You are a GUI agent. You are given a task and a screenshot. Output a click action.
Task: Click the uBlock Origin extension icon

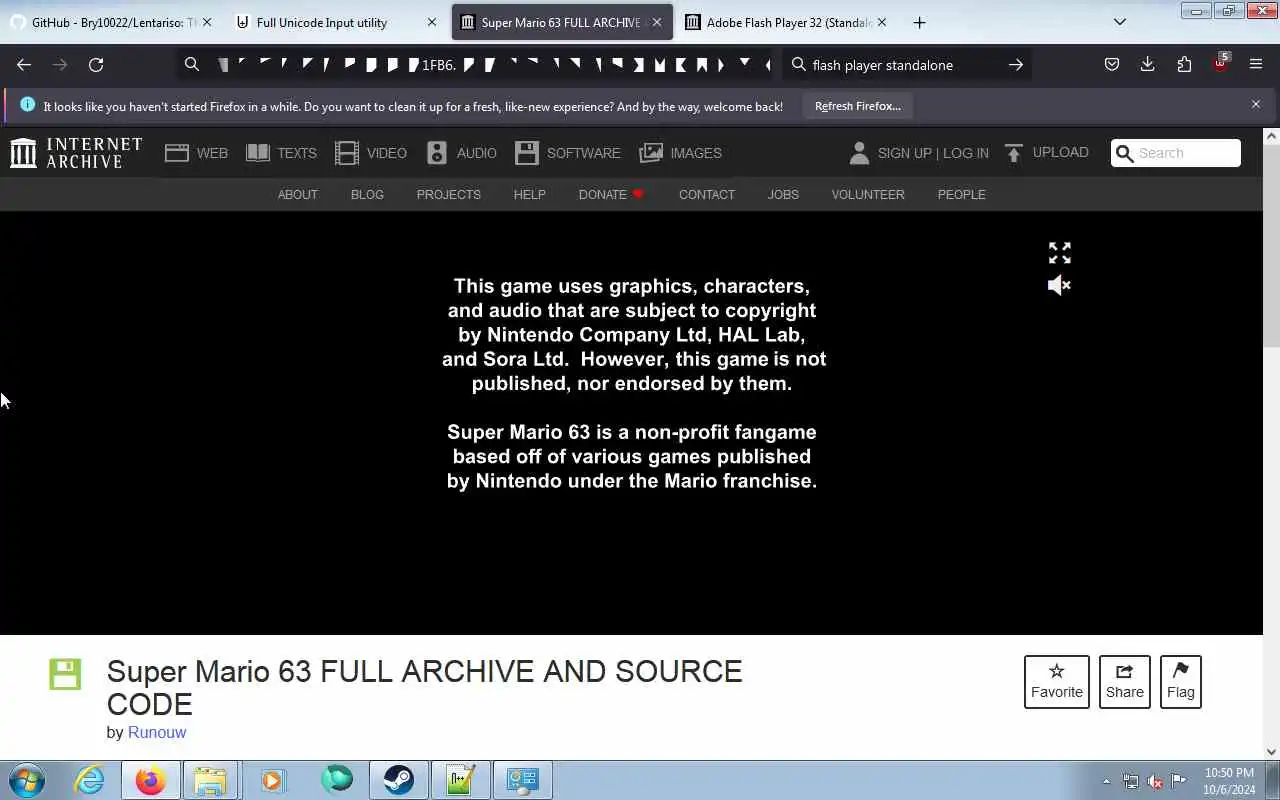(x=1220, y=64)
